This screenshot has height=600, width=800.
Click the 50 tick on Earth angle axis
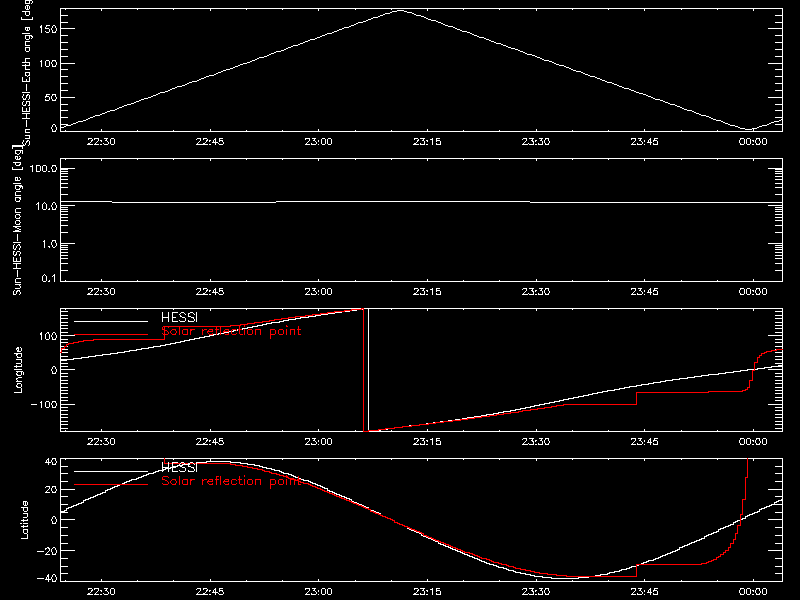click(x=51, y=97)
